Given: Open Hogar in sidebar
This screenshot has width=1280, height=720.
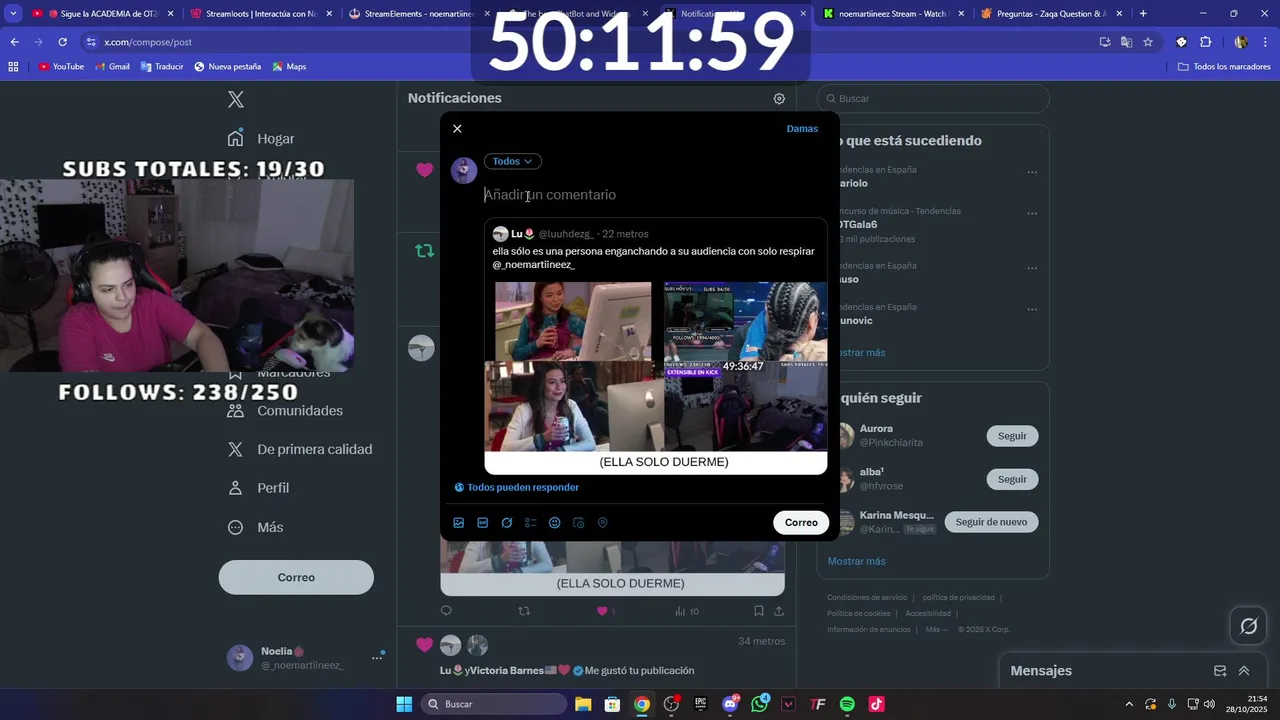Looking at the screenshot, I should coord(262,138).
